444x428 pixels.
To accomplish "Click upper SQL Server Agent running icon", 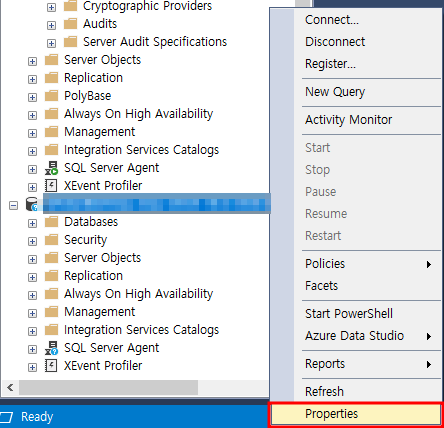I will (x=51, y=168).
